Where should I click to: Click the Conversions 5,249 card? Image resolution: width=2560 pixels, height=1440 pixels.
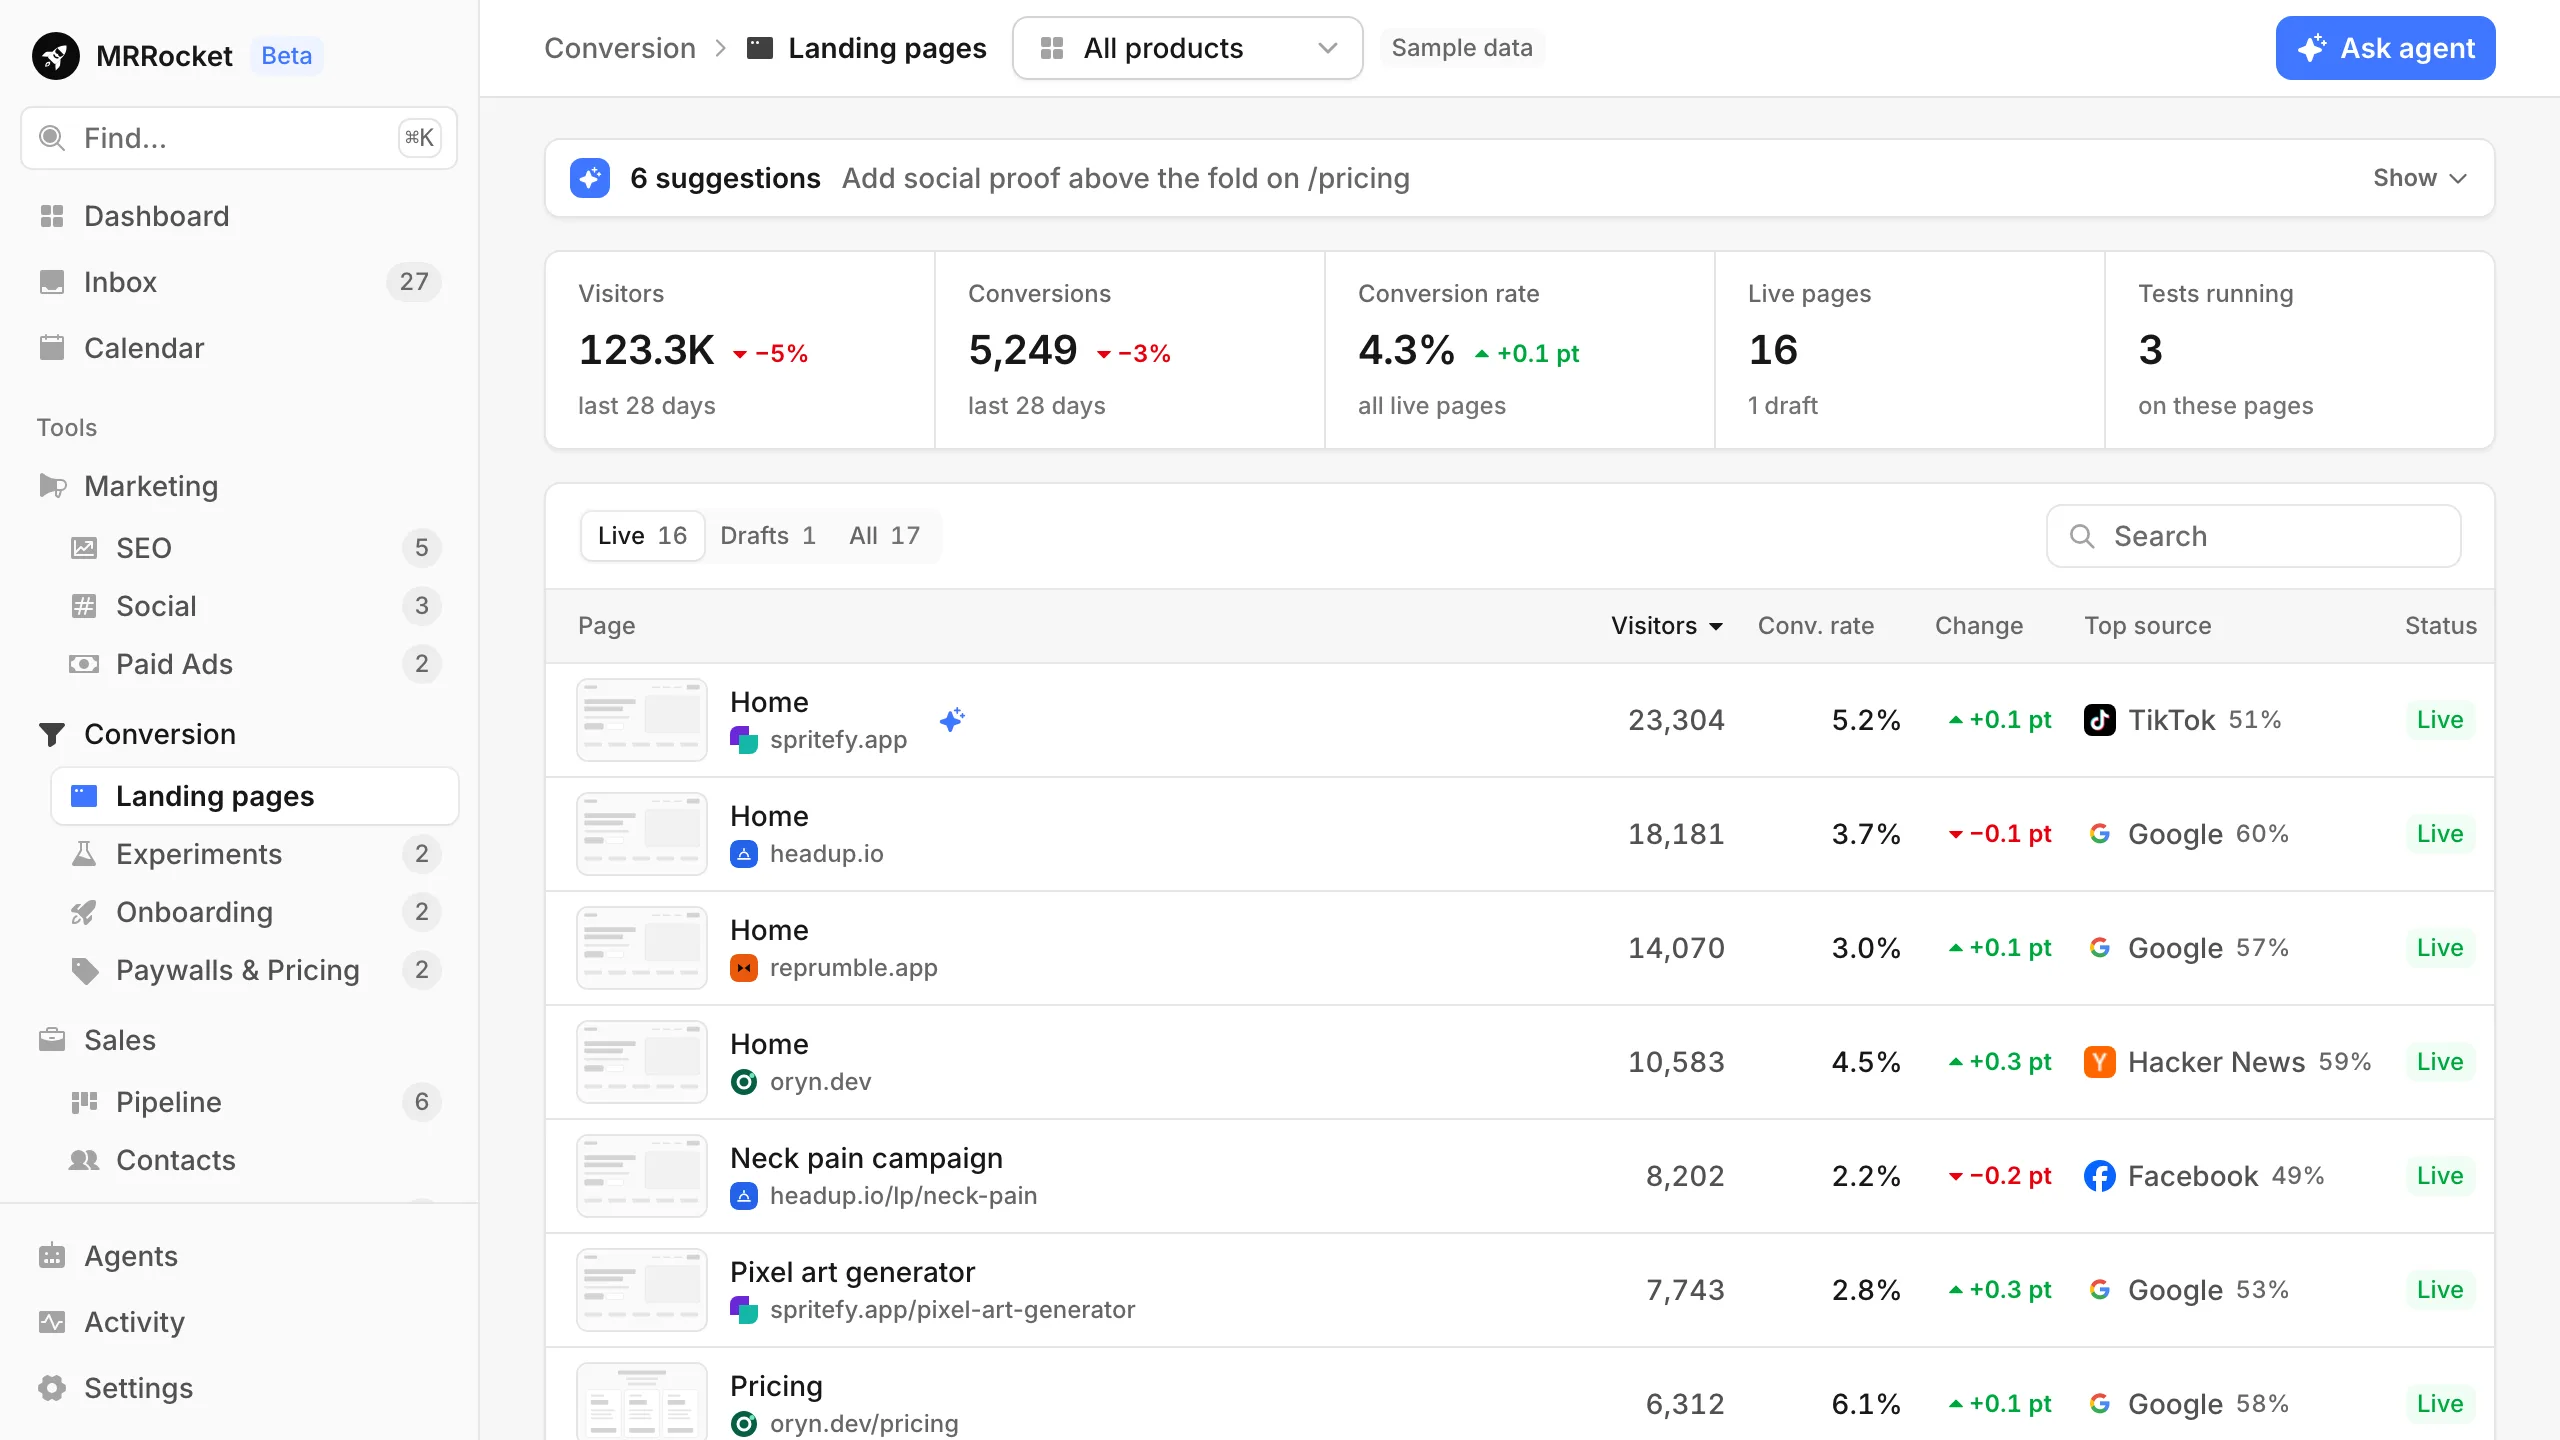1130,350
